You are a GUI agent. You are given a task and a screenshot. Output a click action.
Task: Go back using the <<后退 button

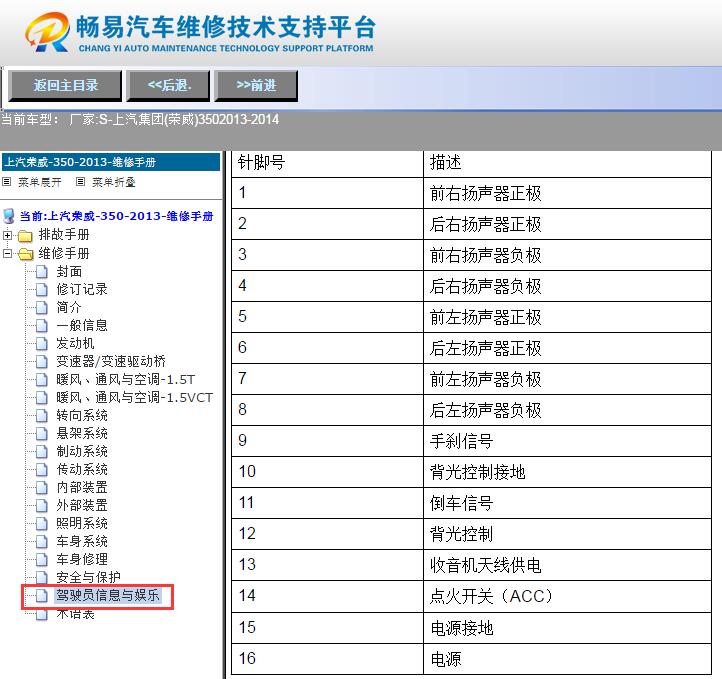point(169,85)
